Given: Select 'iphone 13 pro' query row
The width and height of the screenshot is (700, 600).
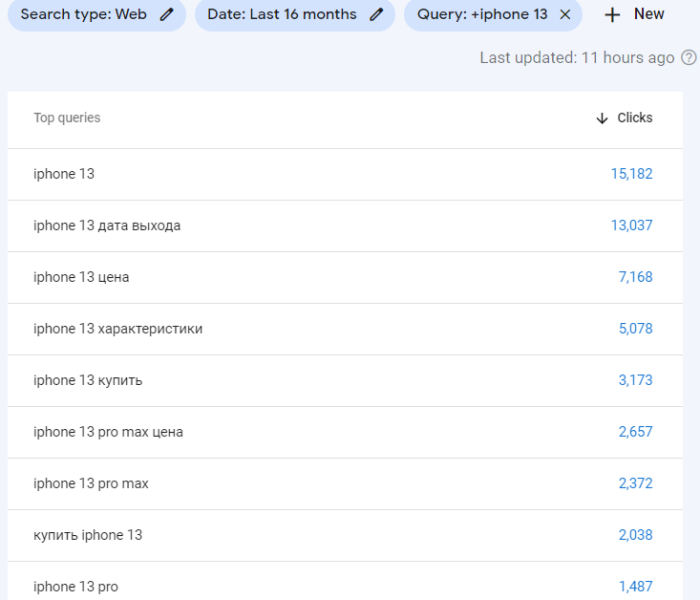Looking at the screenshot, I should (x=345, y=581).
